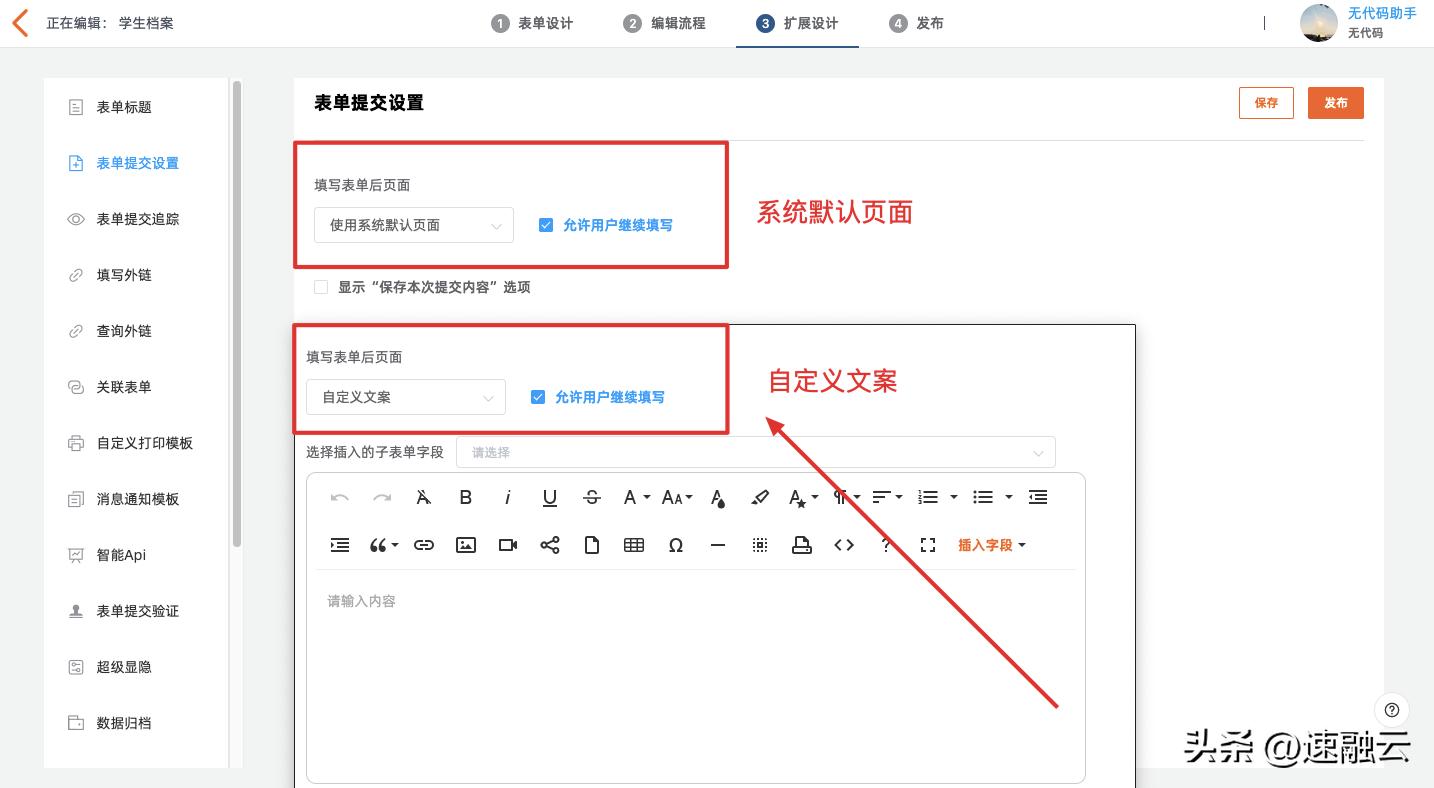Enable 显示"保存本次提交内容"选项 checkbox
Viewport: 1434px width, 788px height.
(321, 287)
